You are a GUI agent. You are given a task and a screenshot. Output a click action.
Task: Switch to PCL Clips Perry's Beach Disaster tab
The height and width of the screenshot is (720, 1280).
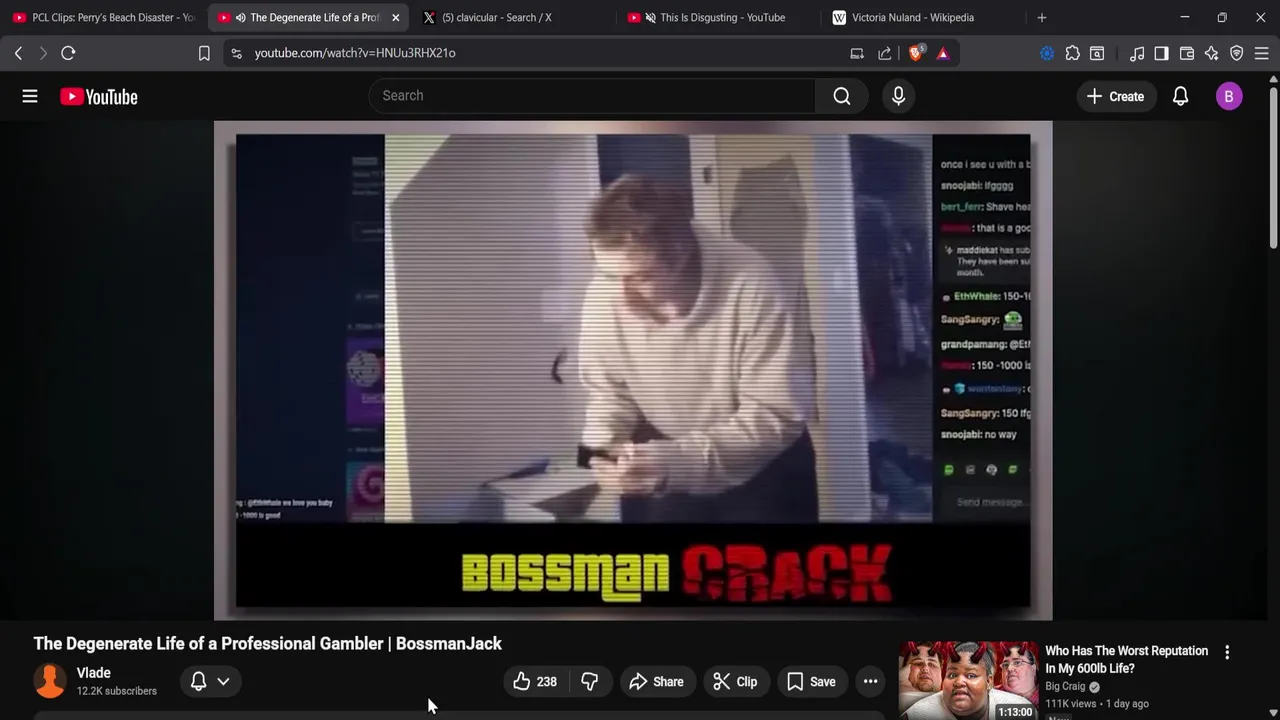[103, 17]
